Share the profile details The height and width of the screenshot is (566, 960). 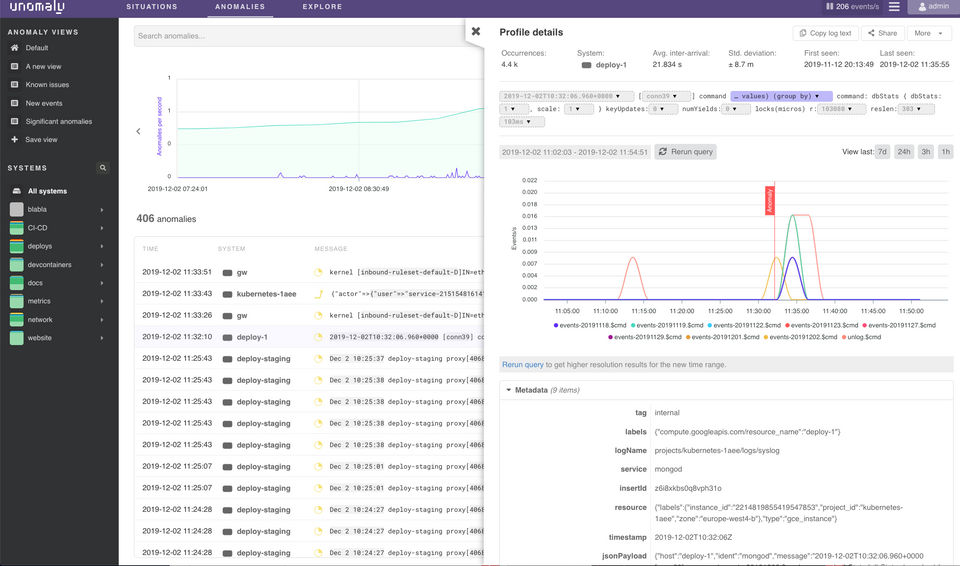click(x=882, y=33)
